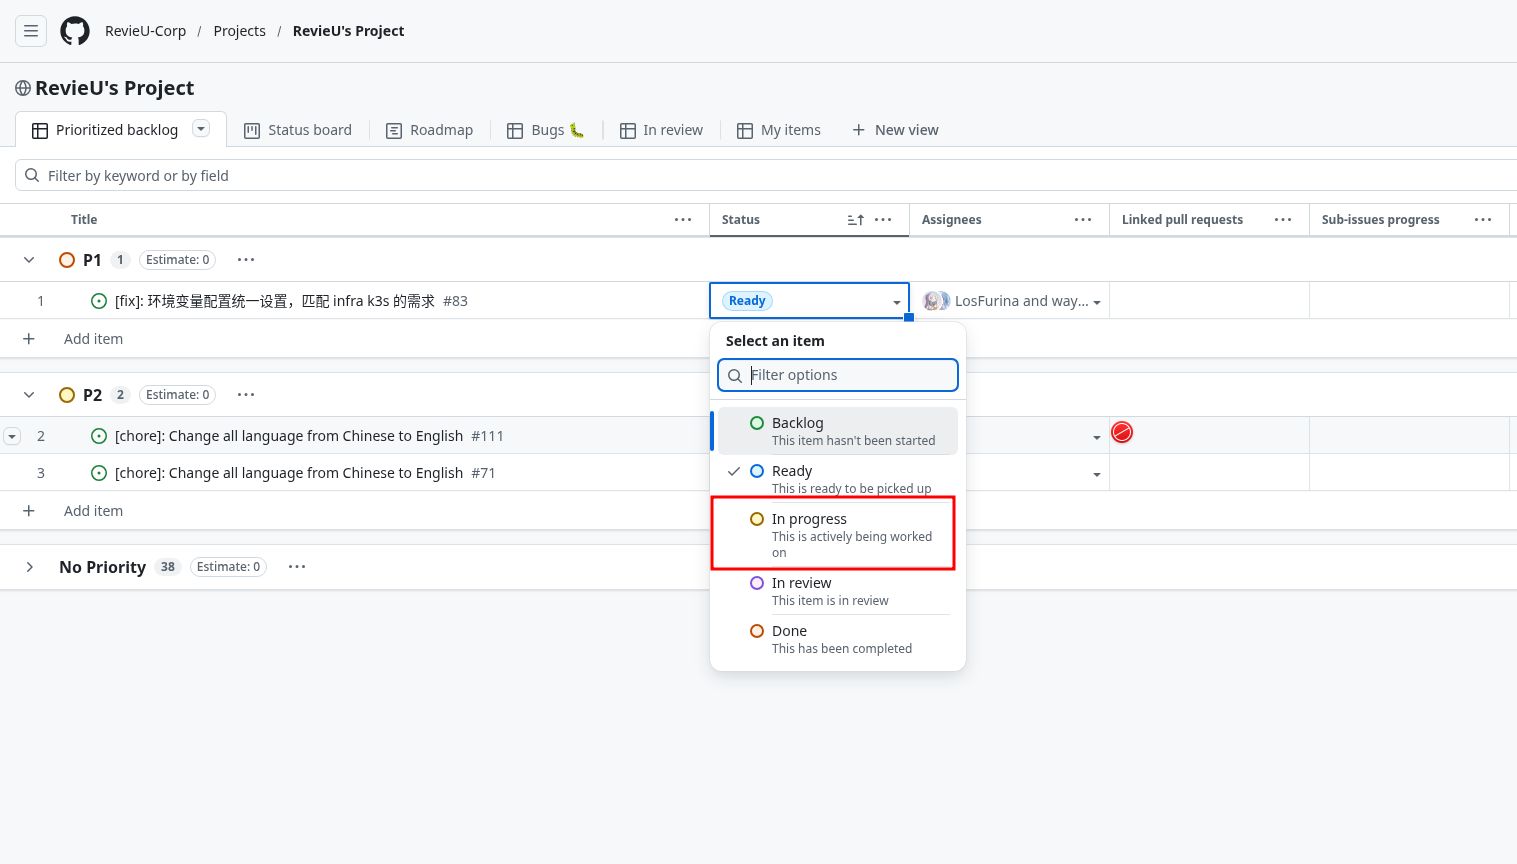Open the P2 group ellipsis menu
Image resolution: width=1517 pixels, height=864 pixels.
pos(245,394)
